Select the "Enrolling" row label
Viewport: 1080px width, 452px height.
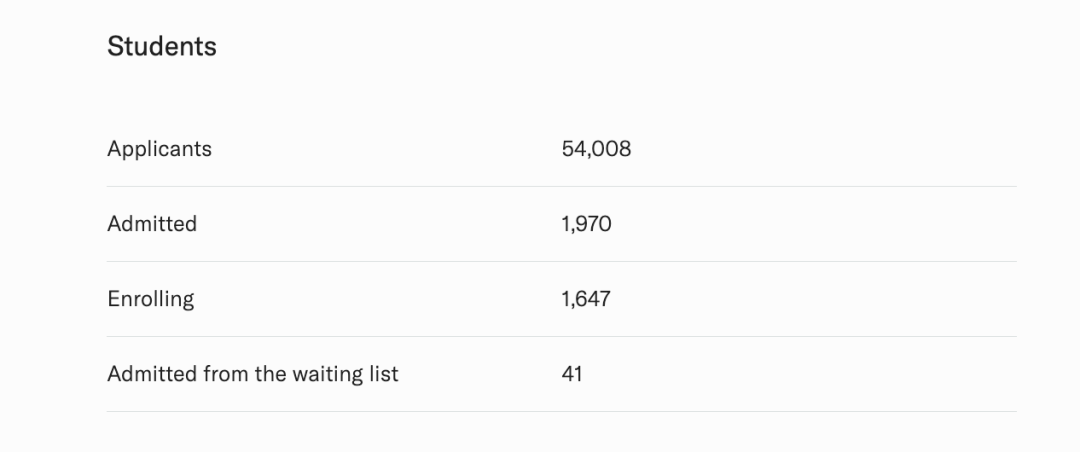pos(151,300)
